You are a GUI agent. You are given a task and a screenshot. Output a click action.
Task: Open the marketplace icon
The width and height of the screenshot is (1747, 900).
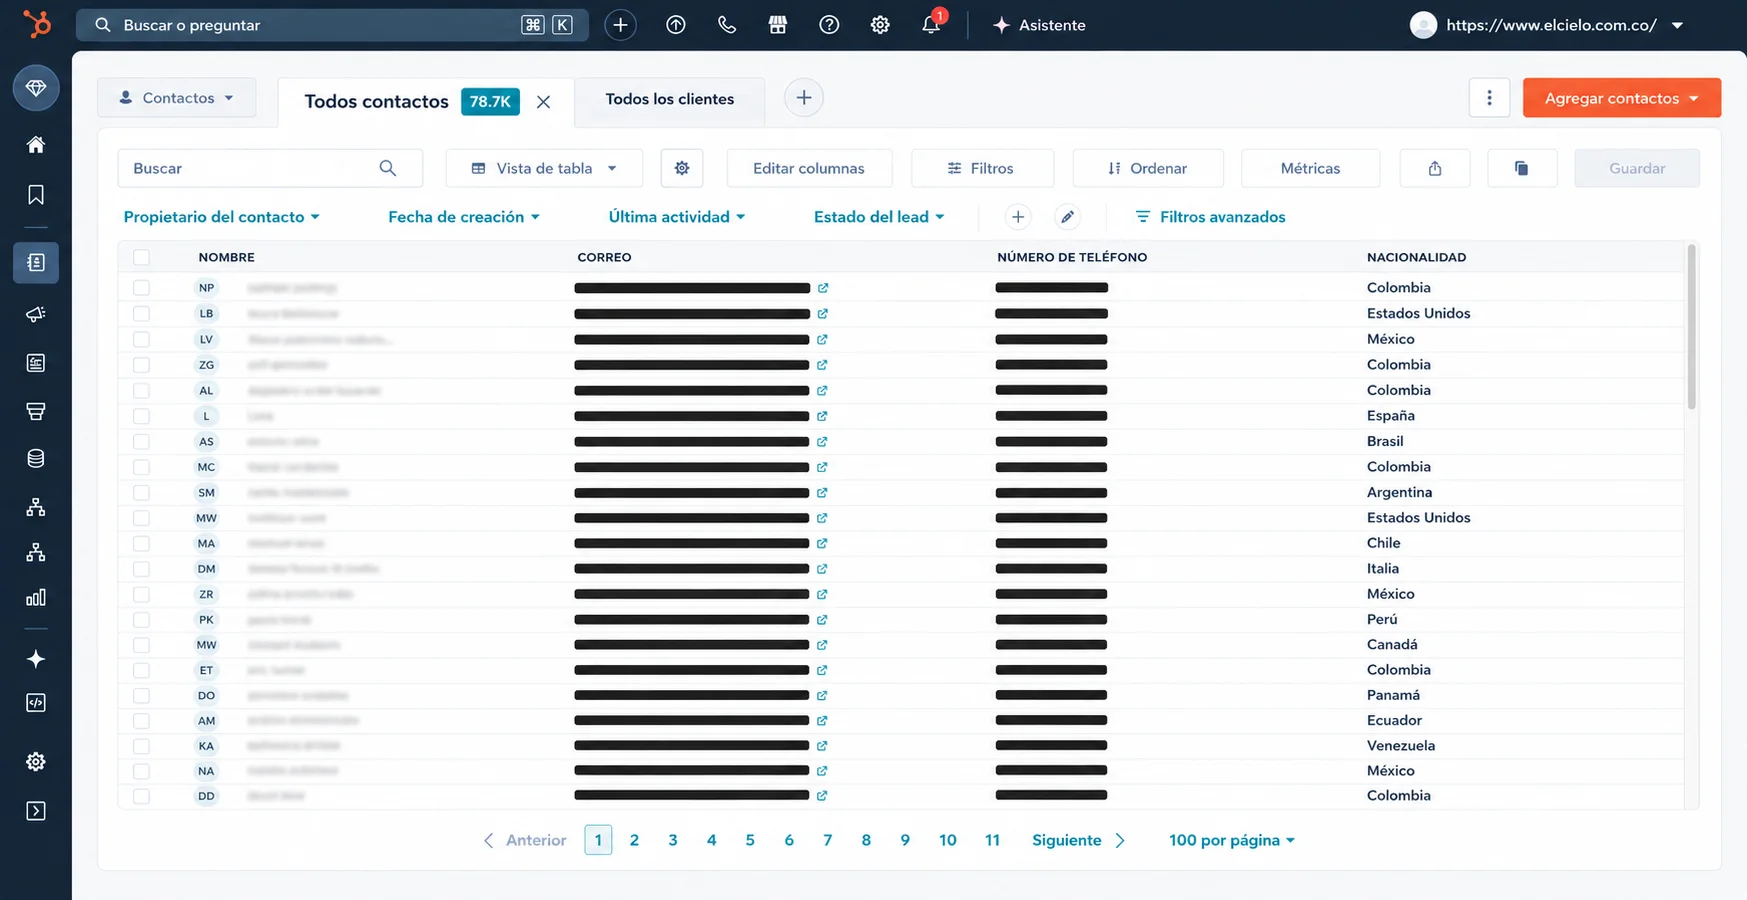[778, 25]
